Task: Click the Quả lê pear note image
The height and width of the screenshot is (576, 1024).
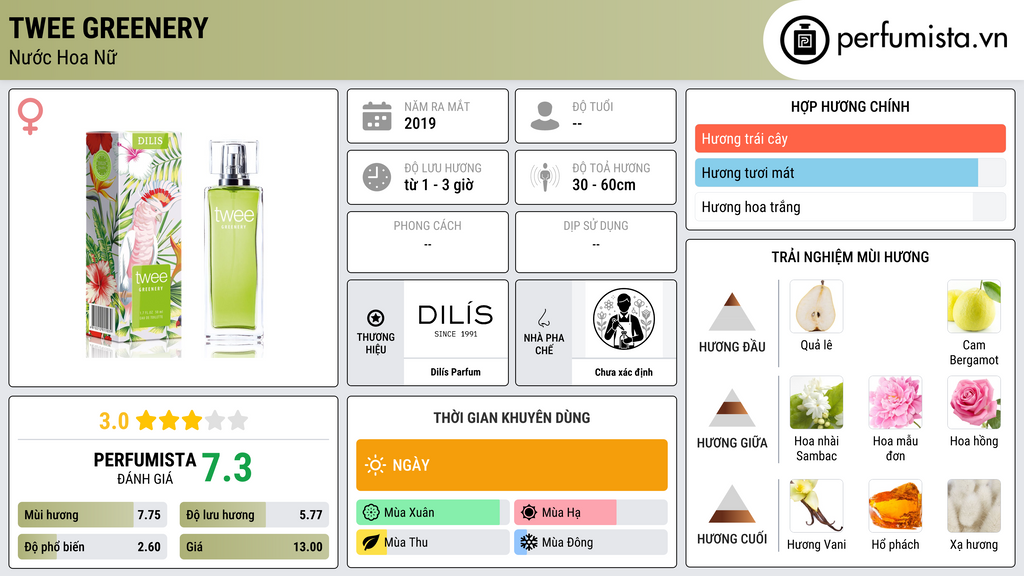Action: coord(816,306)
